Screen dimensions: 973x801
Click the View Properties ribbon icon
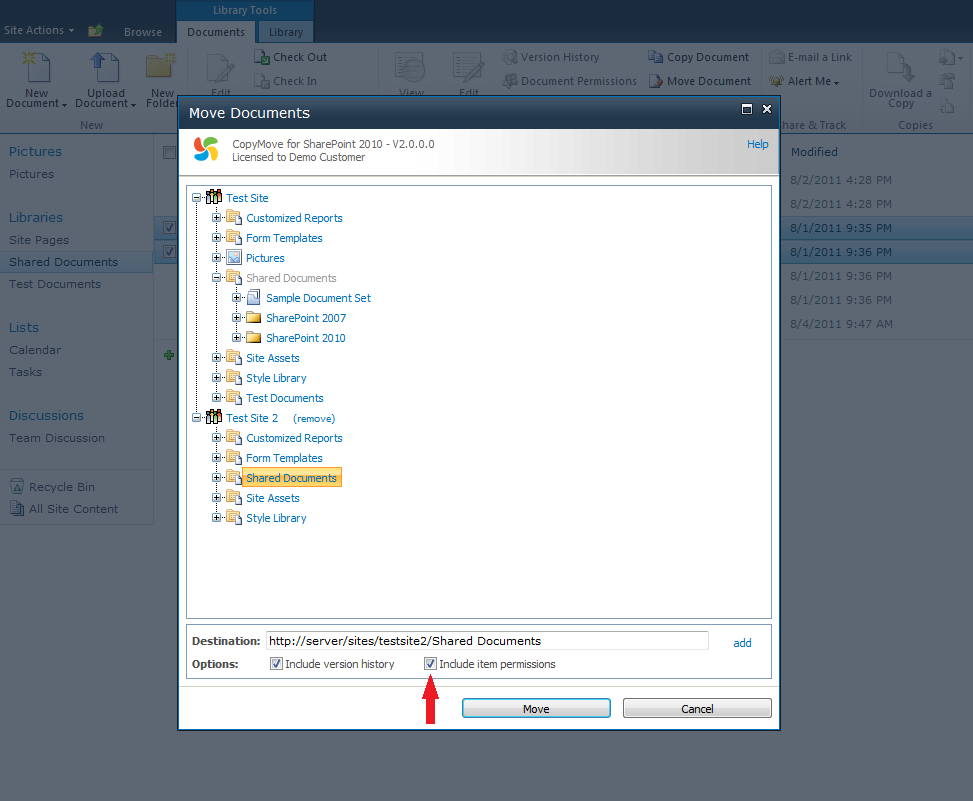[x=410, y=67]
